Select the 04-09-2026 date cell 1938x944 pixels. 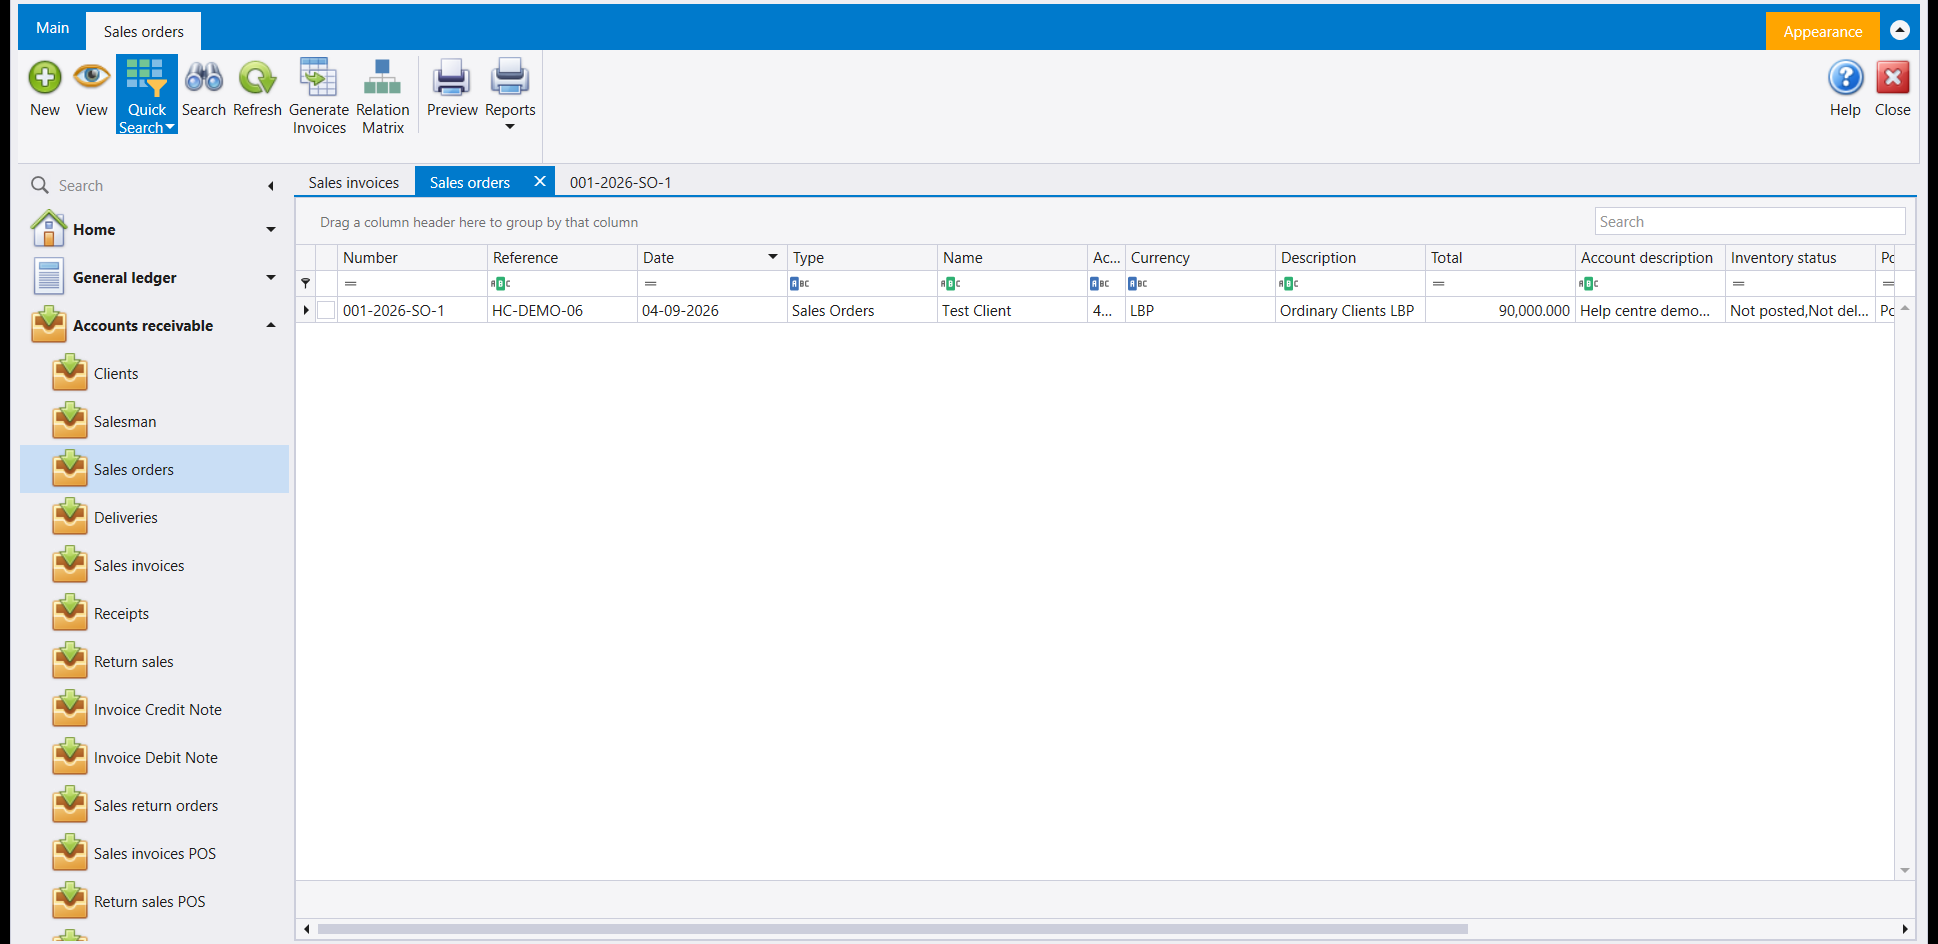(x=712, y=311)
